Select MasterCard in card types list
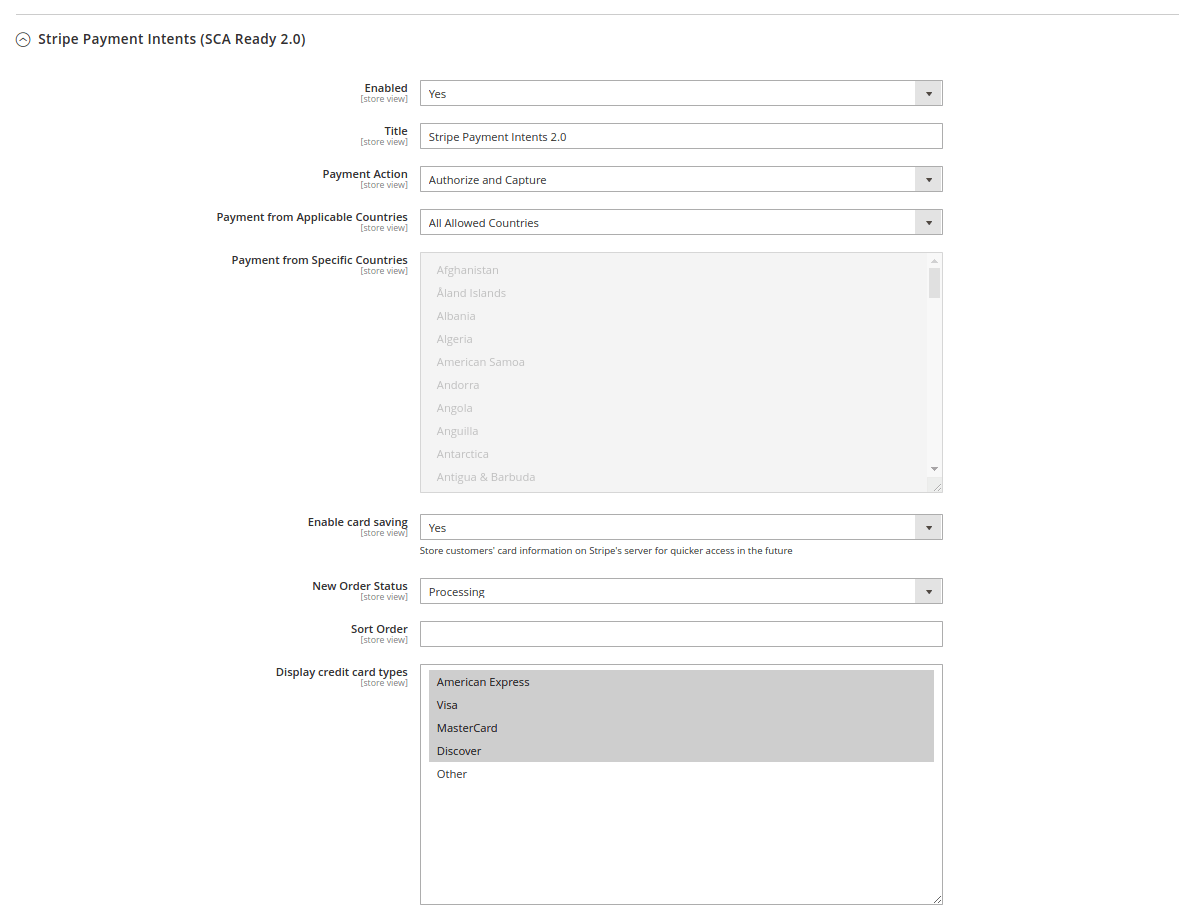This screenshot has width=1179, height=909. coord(467,728)
